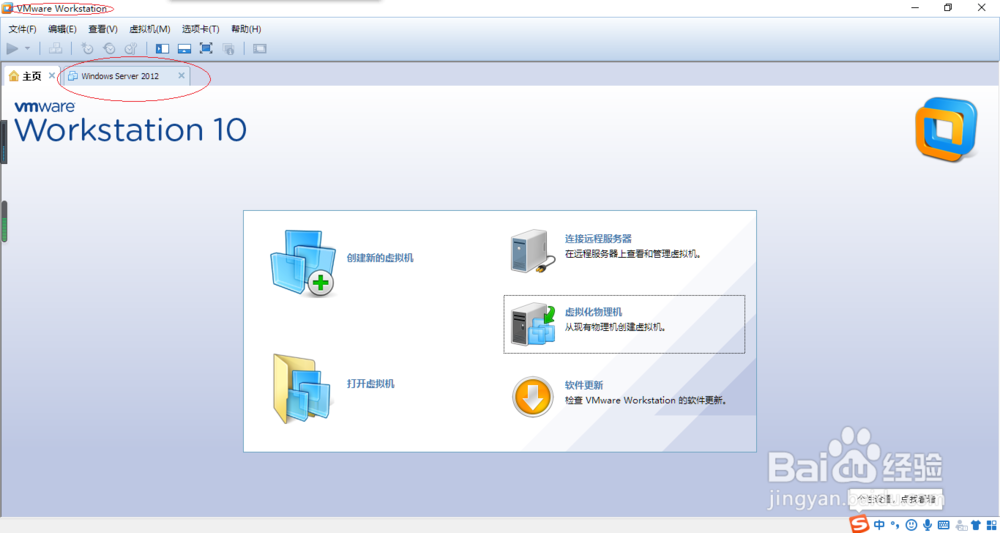Open the 帮助(H) menu

click(246, 29)
